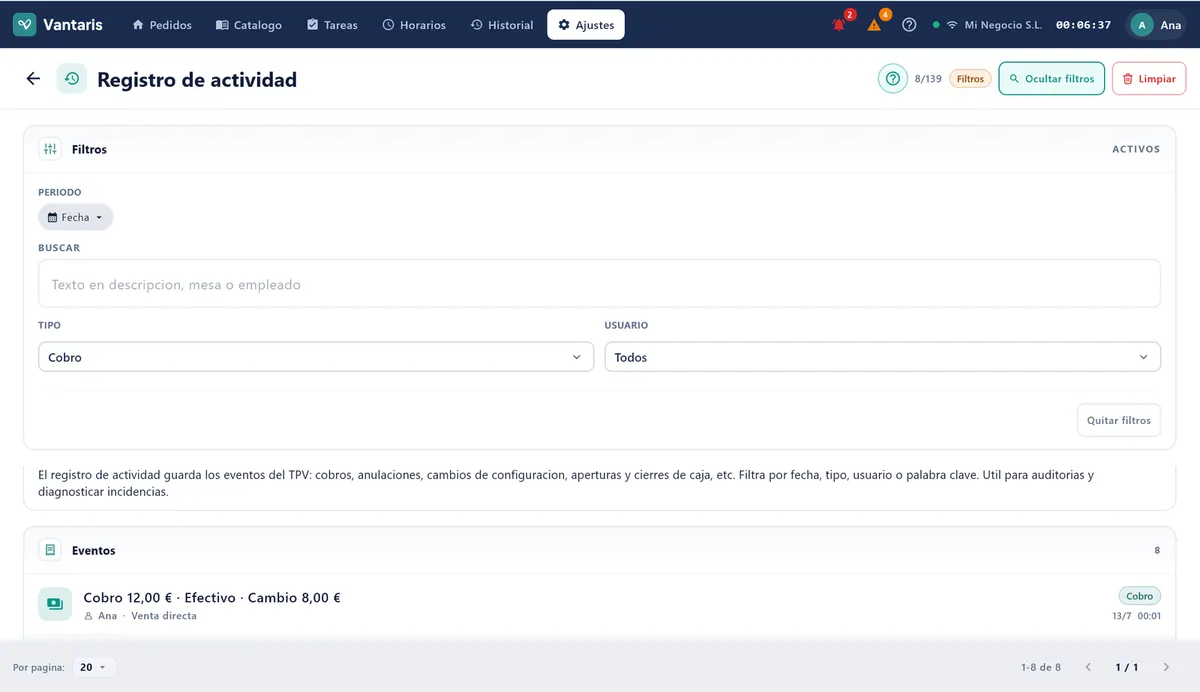1200x692 pixels.
Task: Open the Historial menu
Action: [x=502, y=25]
